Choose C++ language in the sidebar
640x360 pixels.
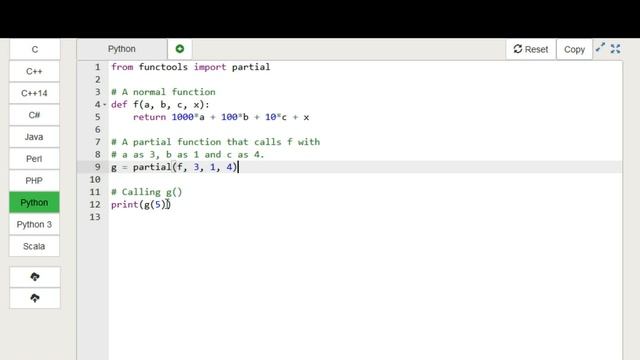(x=34, y=71)
